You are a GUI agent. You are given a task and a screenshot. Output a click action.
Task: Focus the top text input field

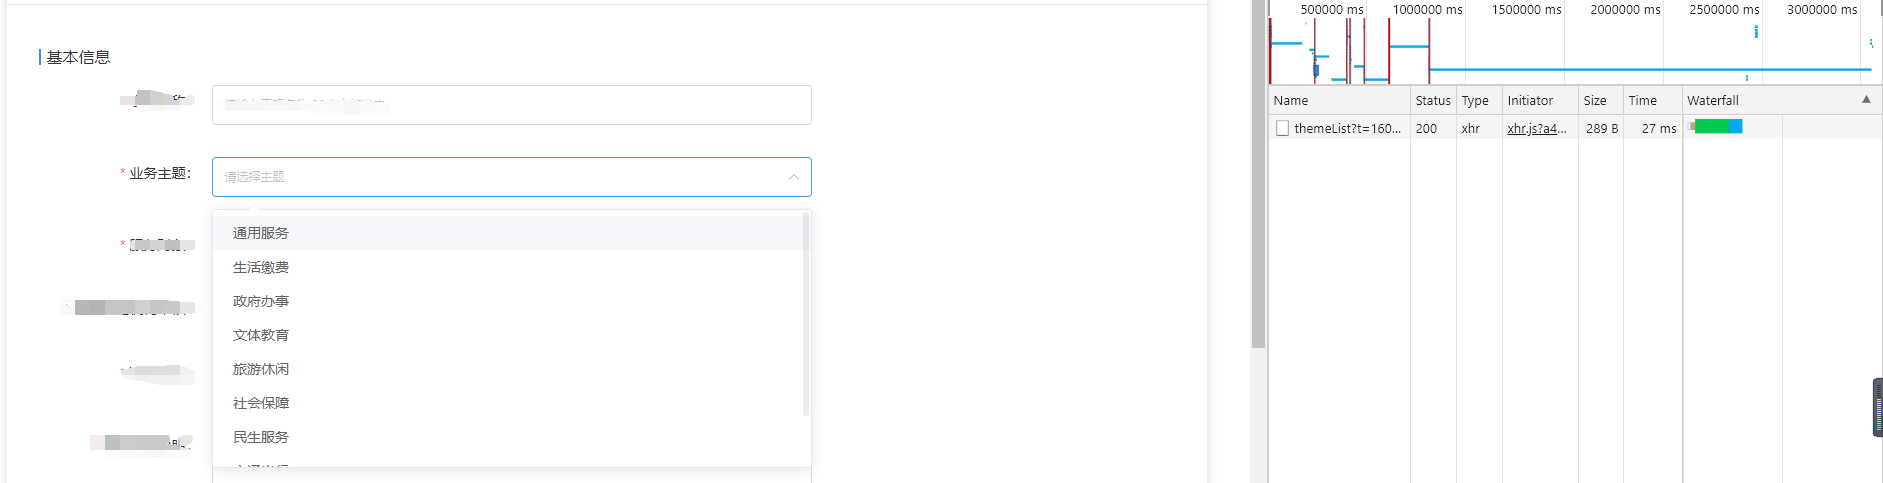coord(512,105)
